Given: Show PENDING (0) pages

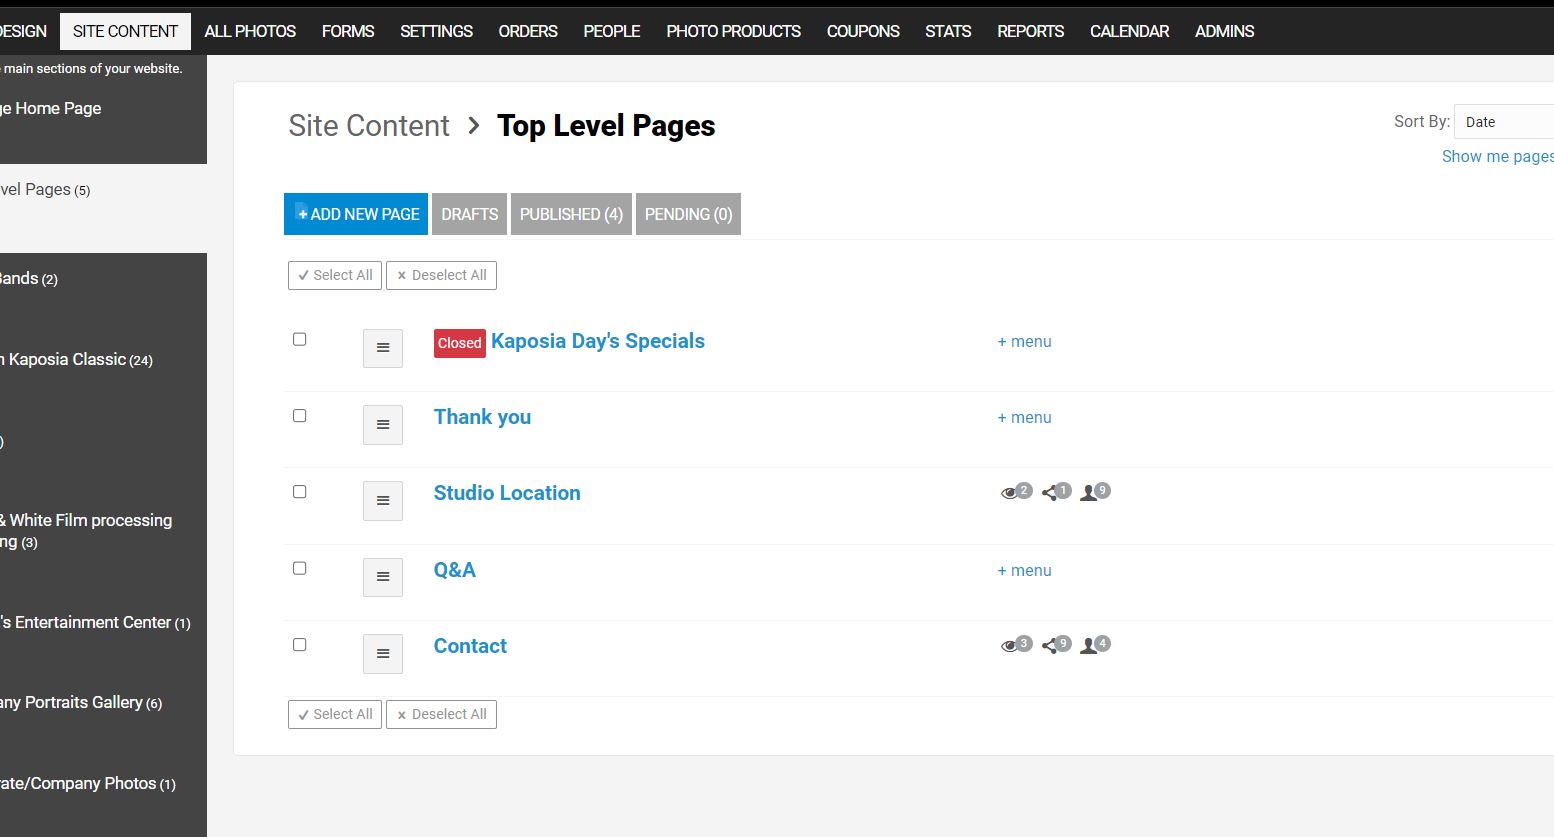Looking at the screenshot, I should coord(688,214).
